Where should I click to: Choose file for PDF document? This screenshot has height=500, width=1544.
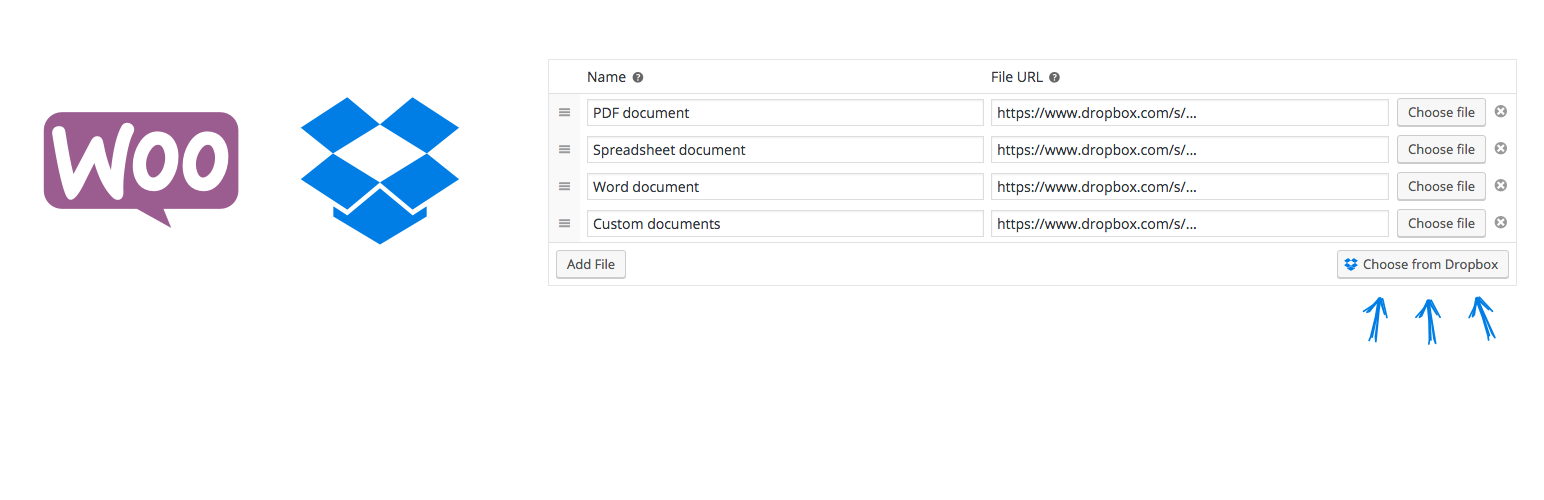1441,112
